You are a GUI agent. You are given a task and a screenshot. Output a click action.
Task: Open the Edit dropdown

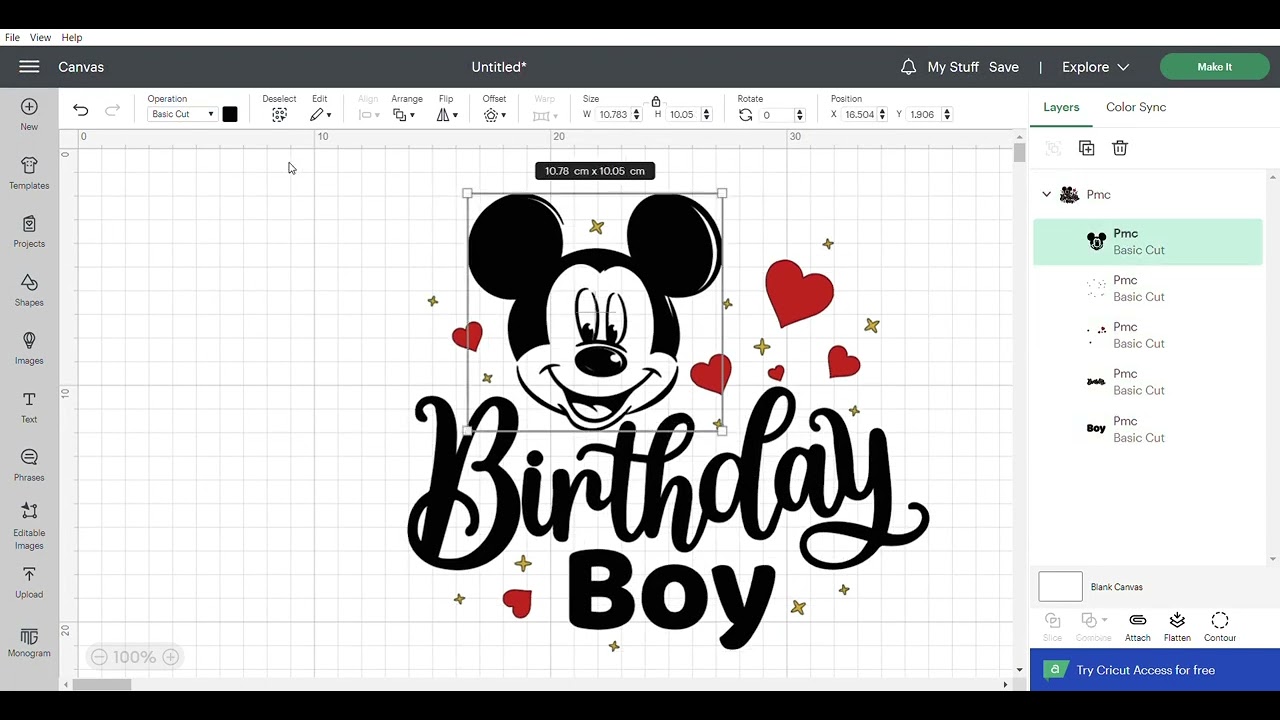point(320,115)
